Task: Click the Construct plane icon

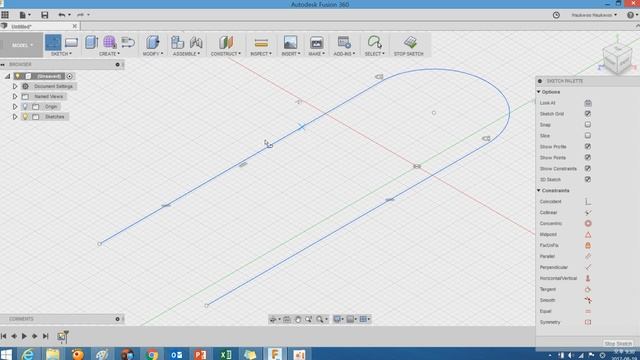Action: (226, 42)
